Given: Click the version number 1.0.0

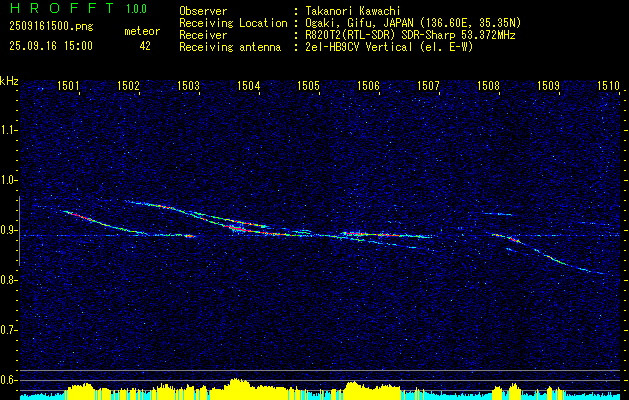Looking at the screenshot, I should point(136,8).
